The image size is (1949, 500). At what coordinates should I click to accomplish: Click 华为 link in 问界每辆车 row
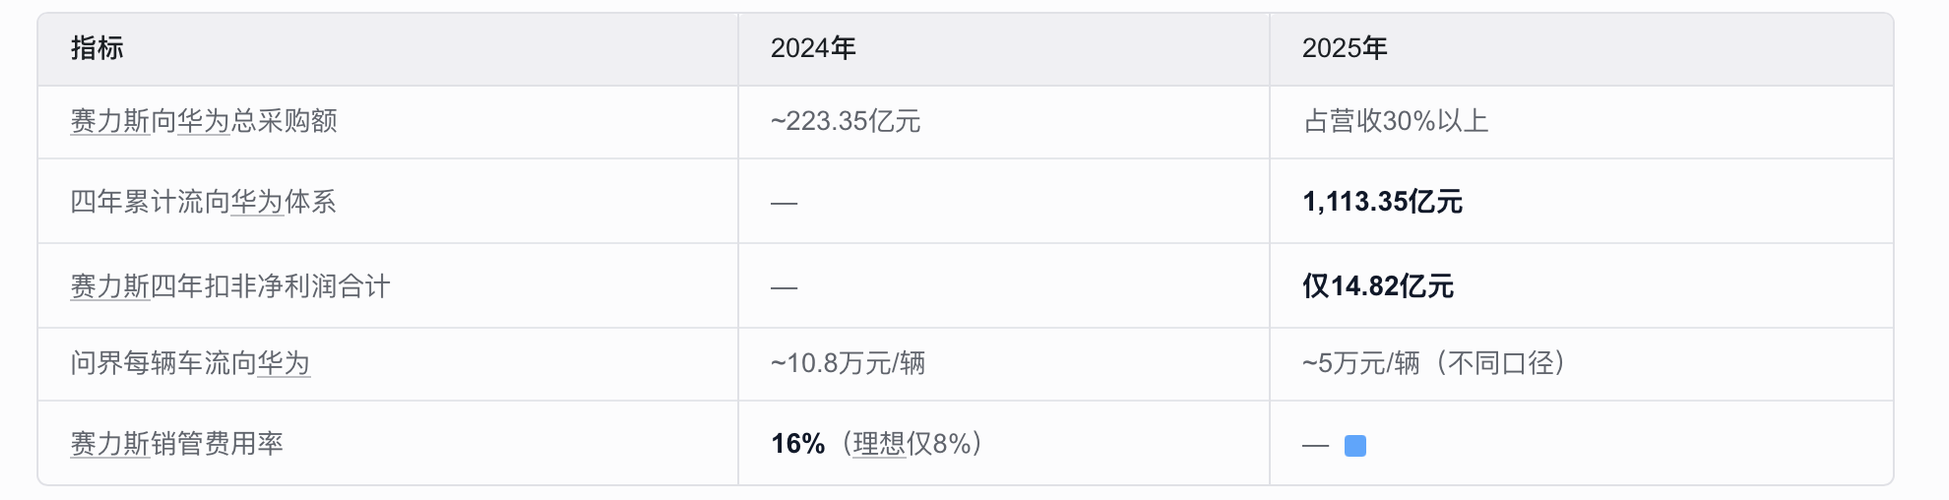coord(284,363)
